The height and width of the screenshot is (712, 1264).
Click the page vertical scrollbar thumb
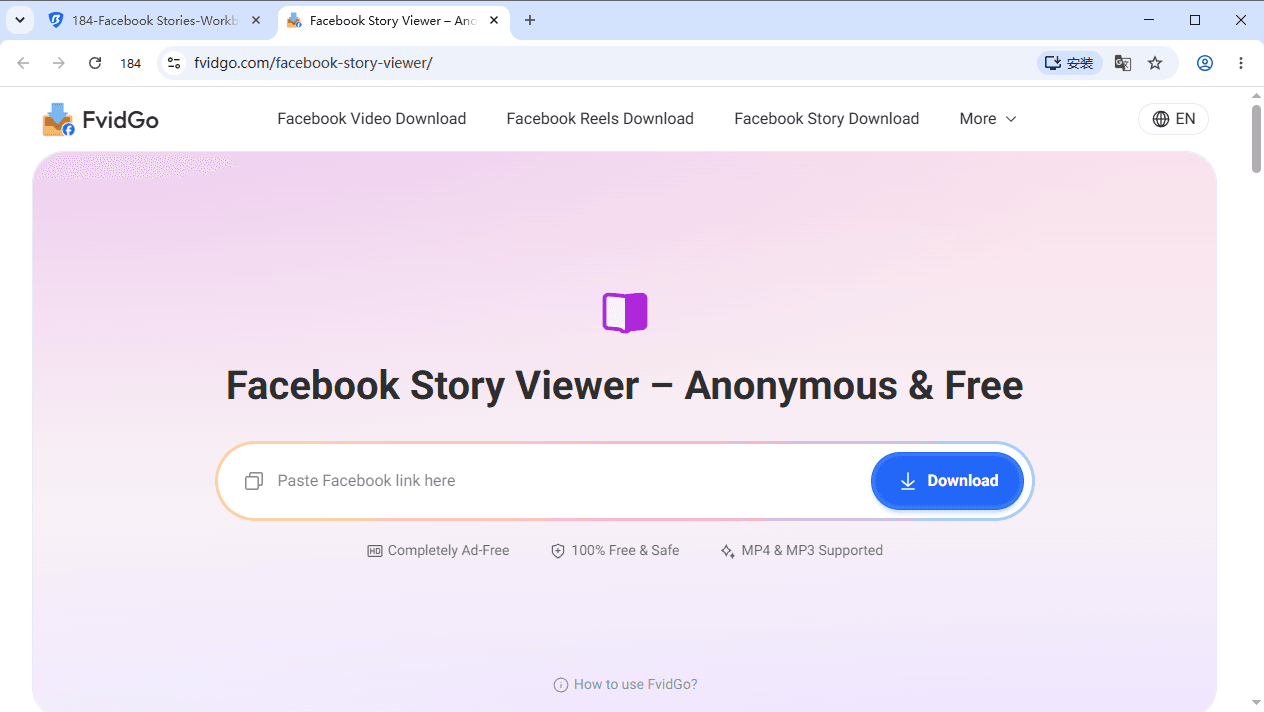point(1257,138)
